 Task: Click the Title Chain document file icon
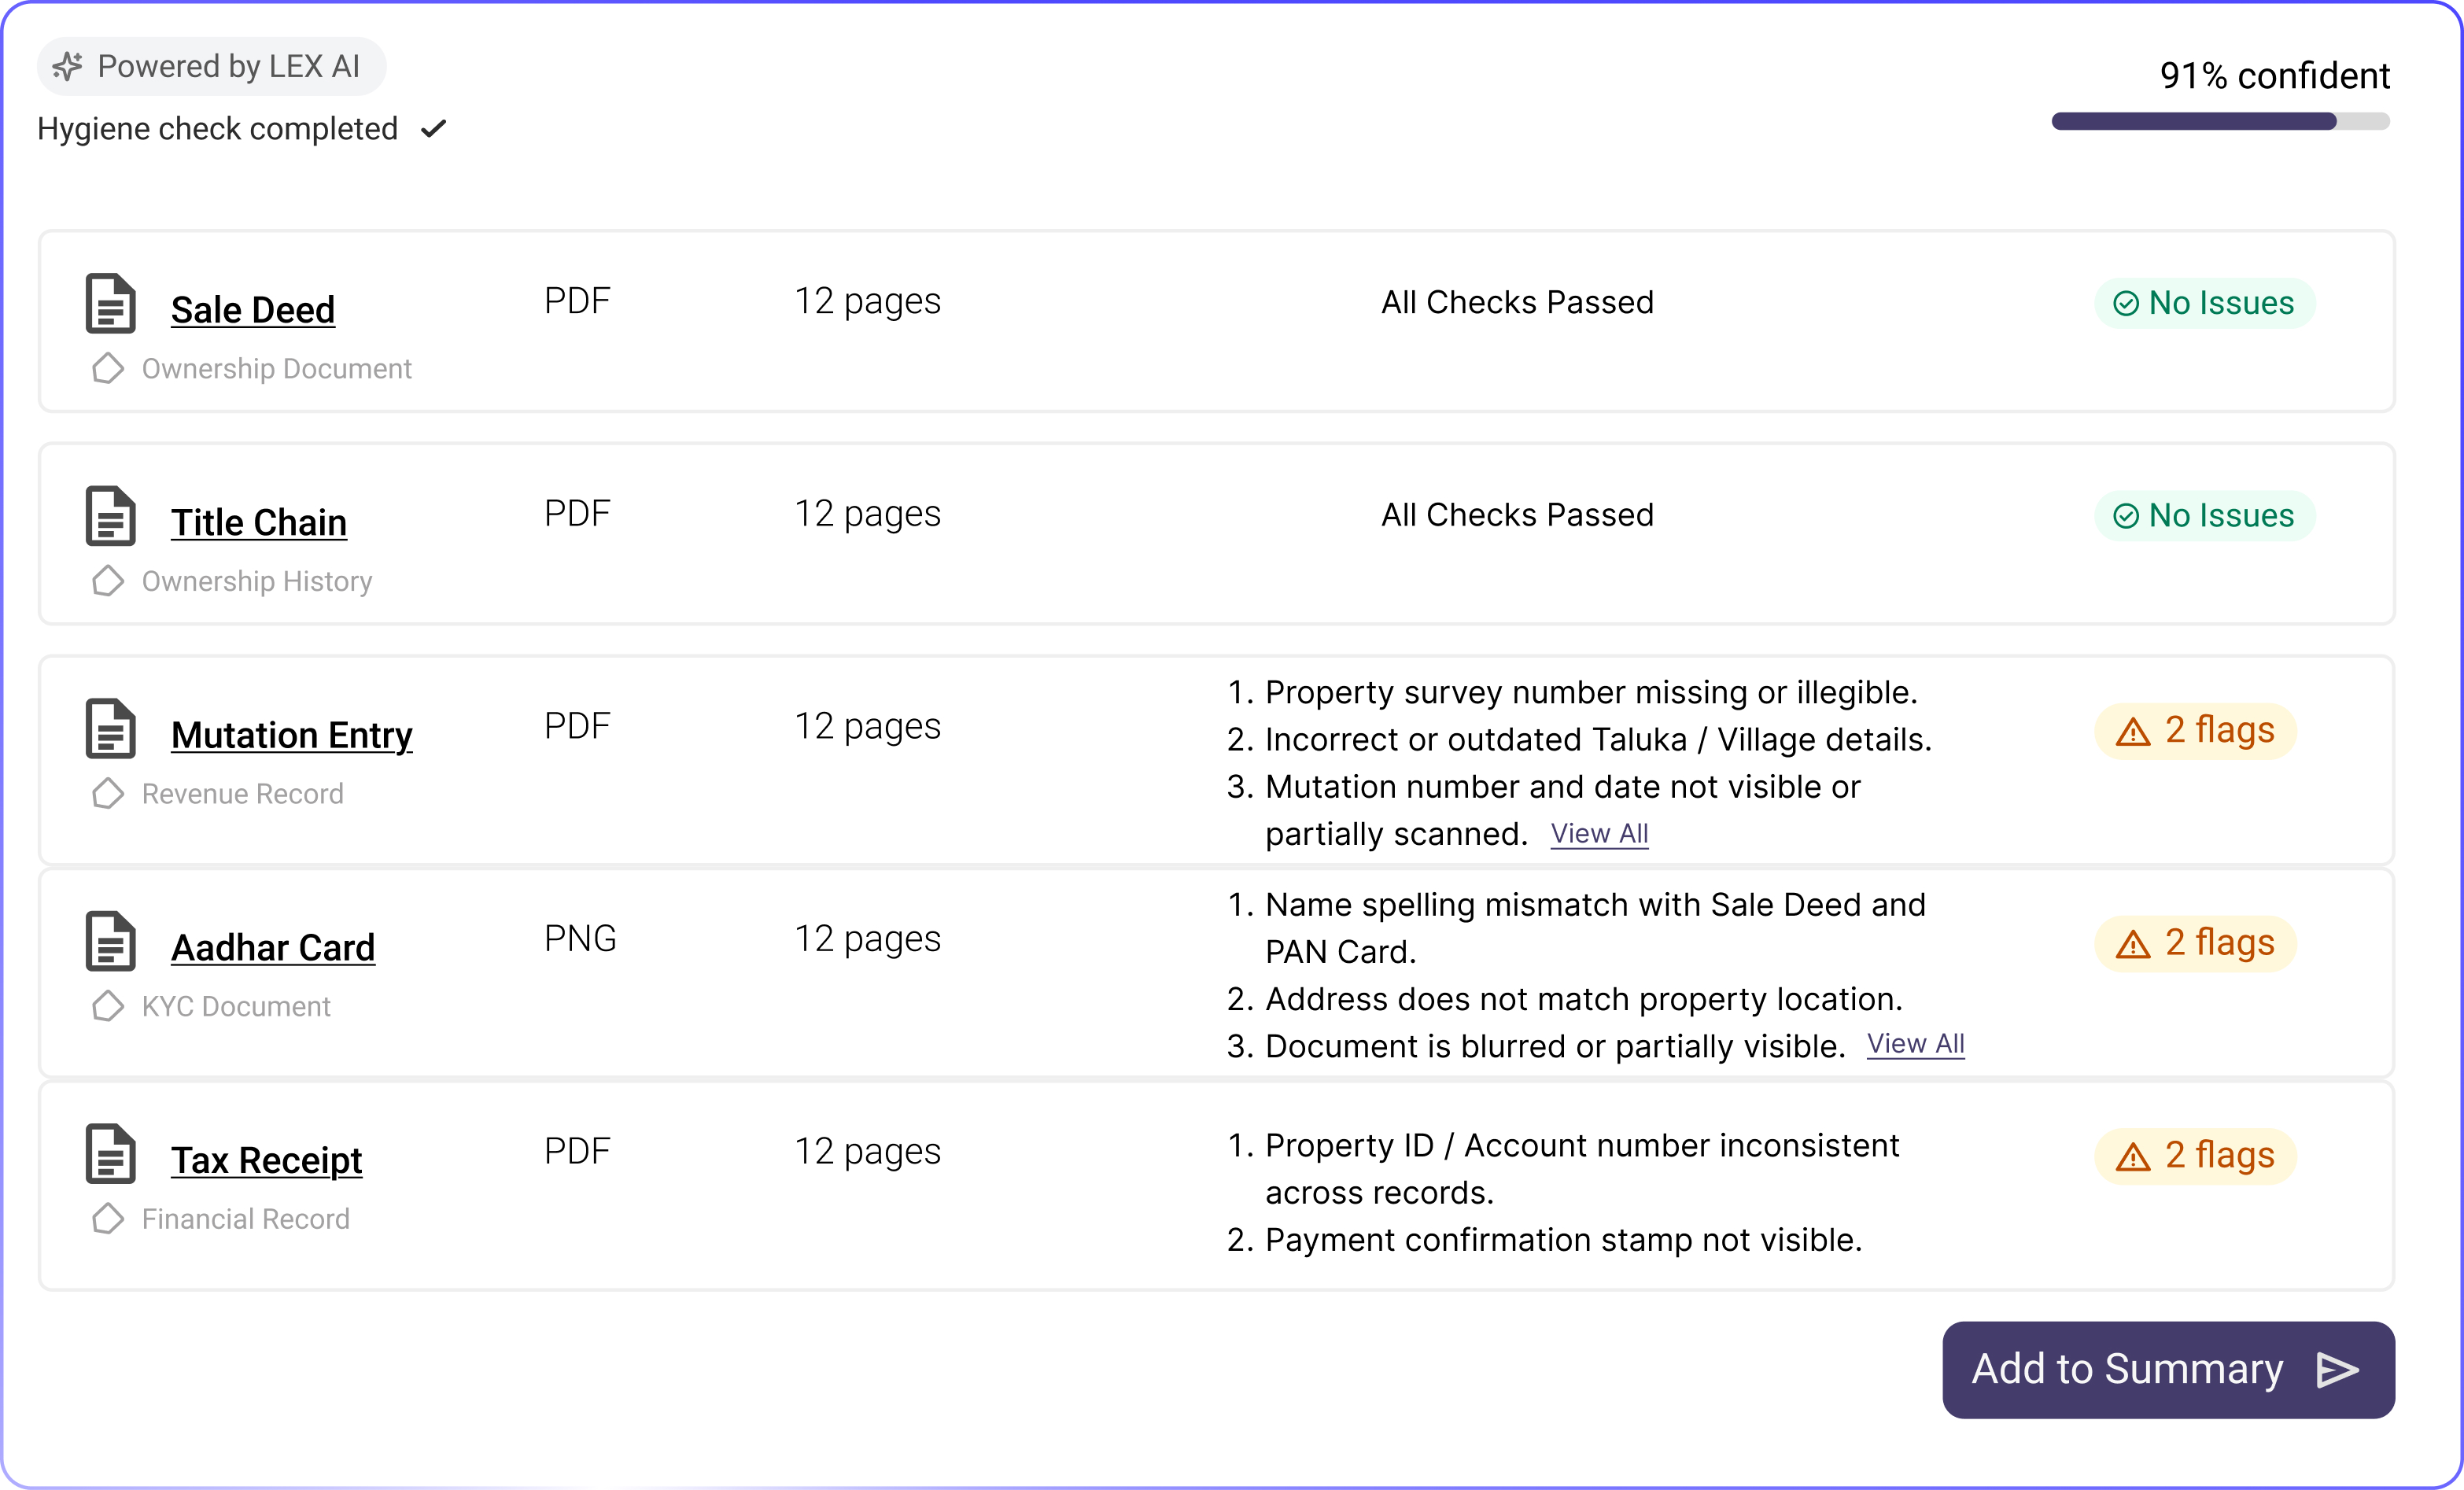click(110, 516)
